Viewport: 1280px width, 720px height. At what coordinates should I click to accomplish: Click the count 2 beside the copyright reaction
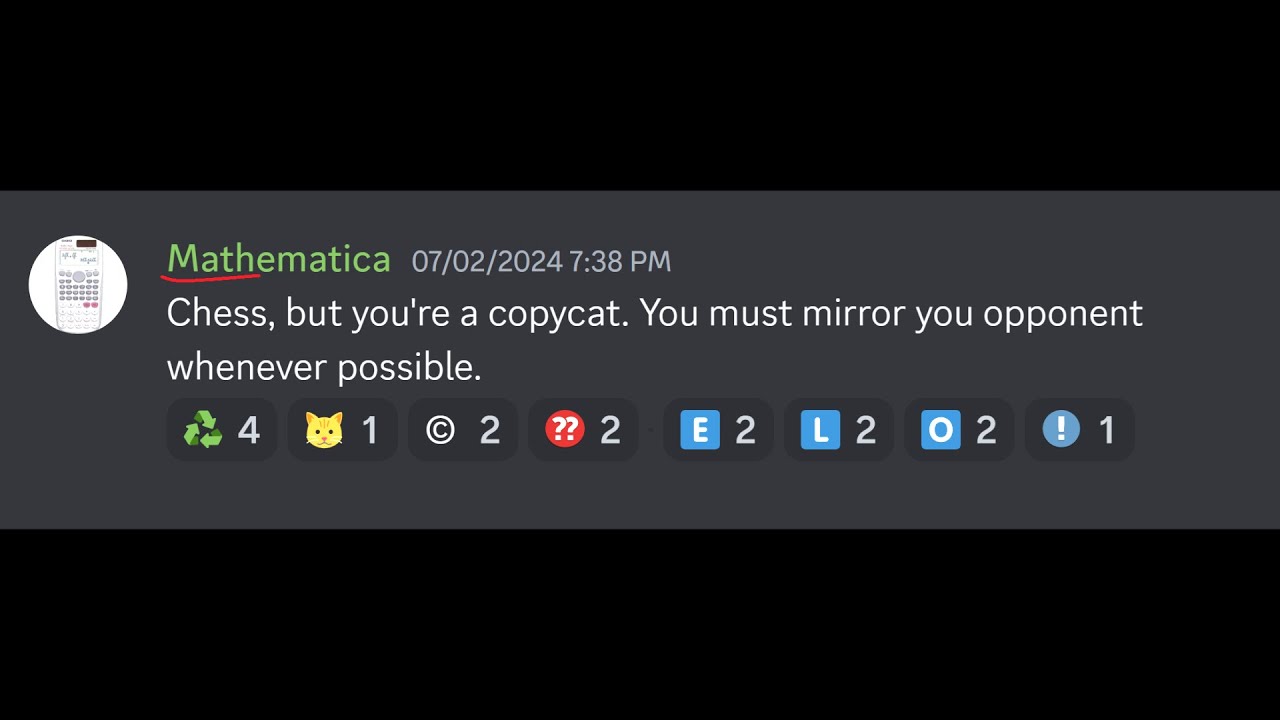pos(490,431)
